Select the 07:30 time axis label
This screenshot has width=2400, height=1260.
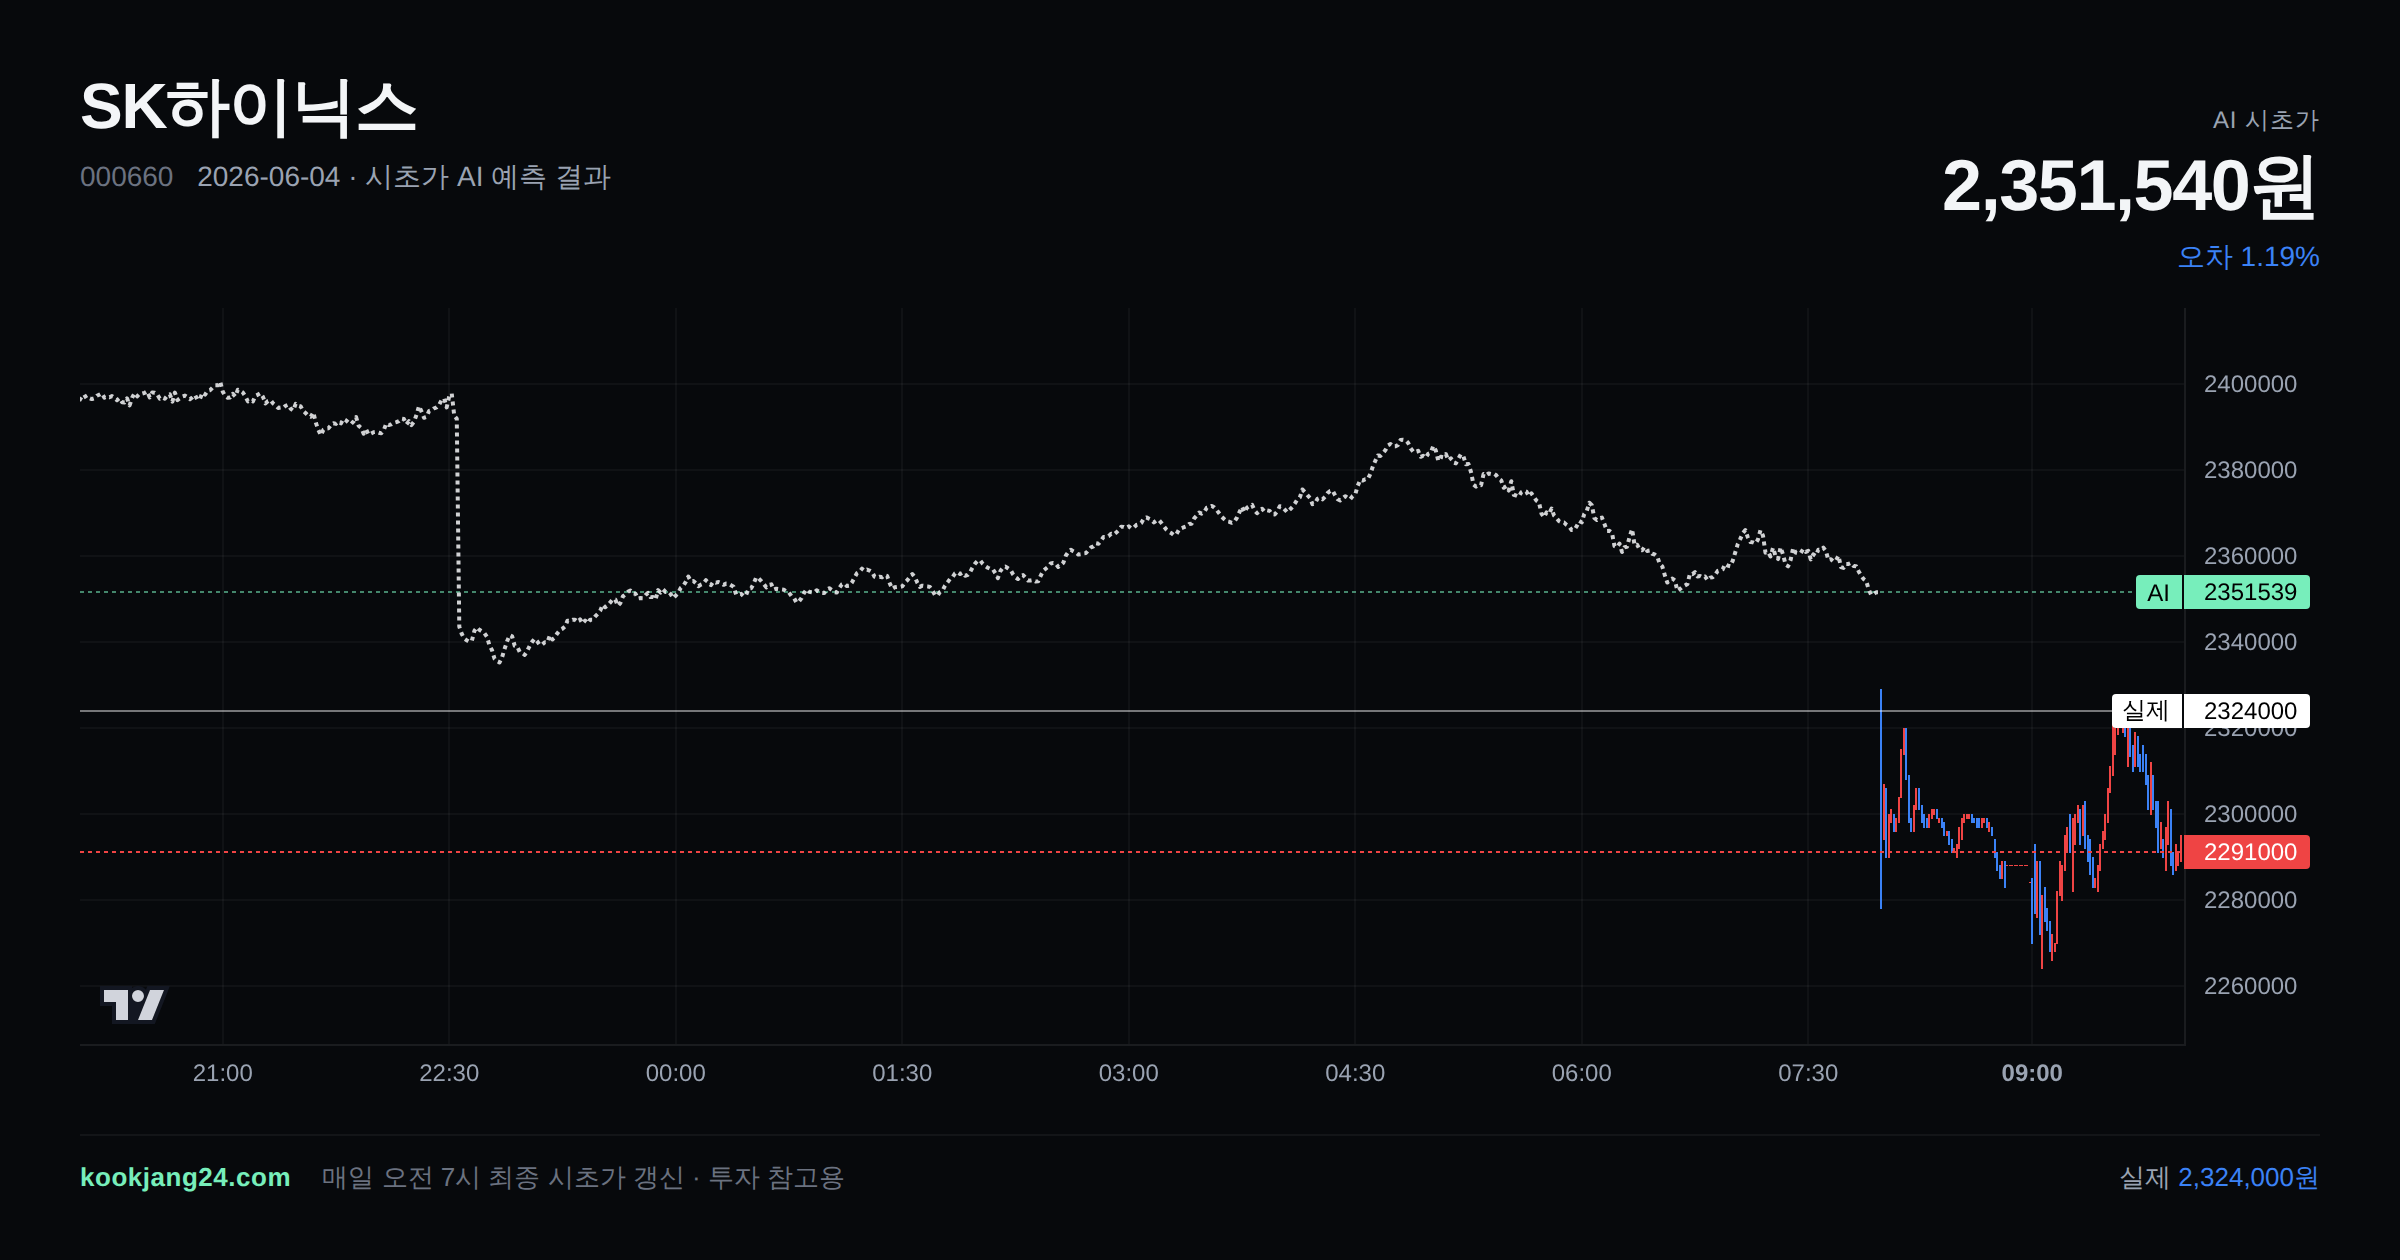pyautogui.click(x=1808, y=1073)
